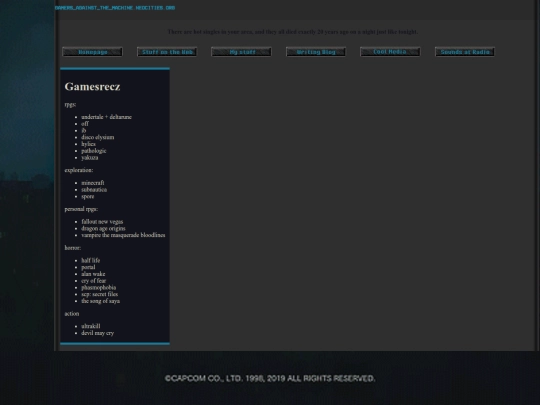
Task: Select the 'undertale + deltarune' list entry
Action: (106, 117)
